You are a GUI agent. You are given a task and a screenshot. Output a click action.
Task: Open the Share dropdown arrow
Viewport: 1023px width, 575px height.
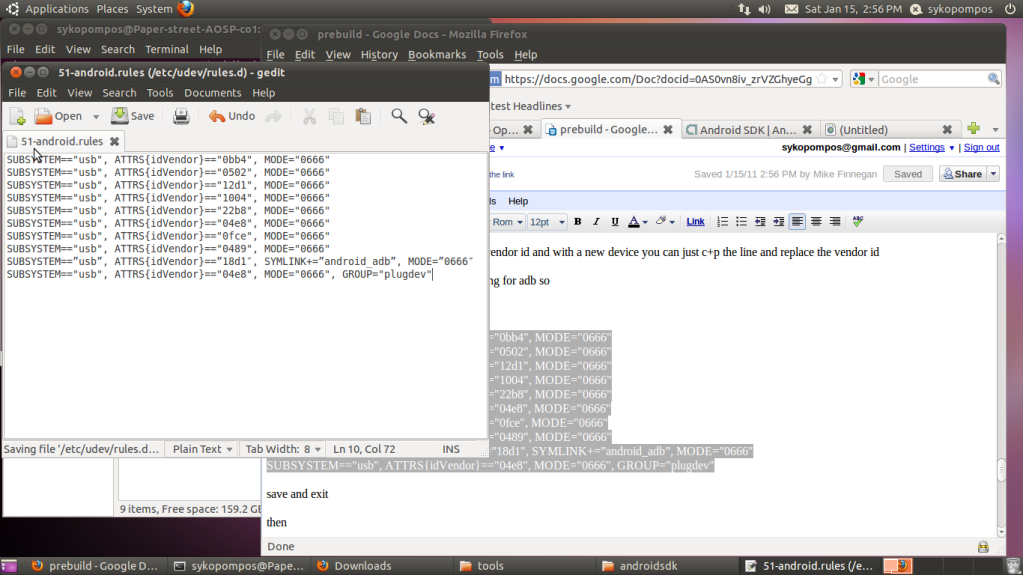click(993, 174)
